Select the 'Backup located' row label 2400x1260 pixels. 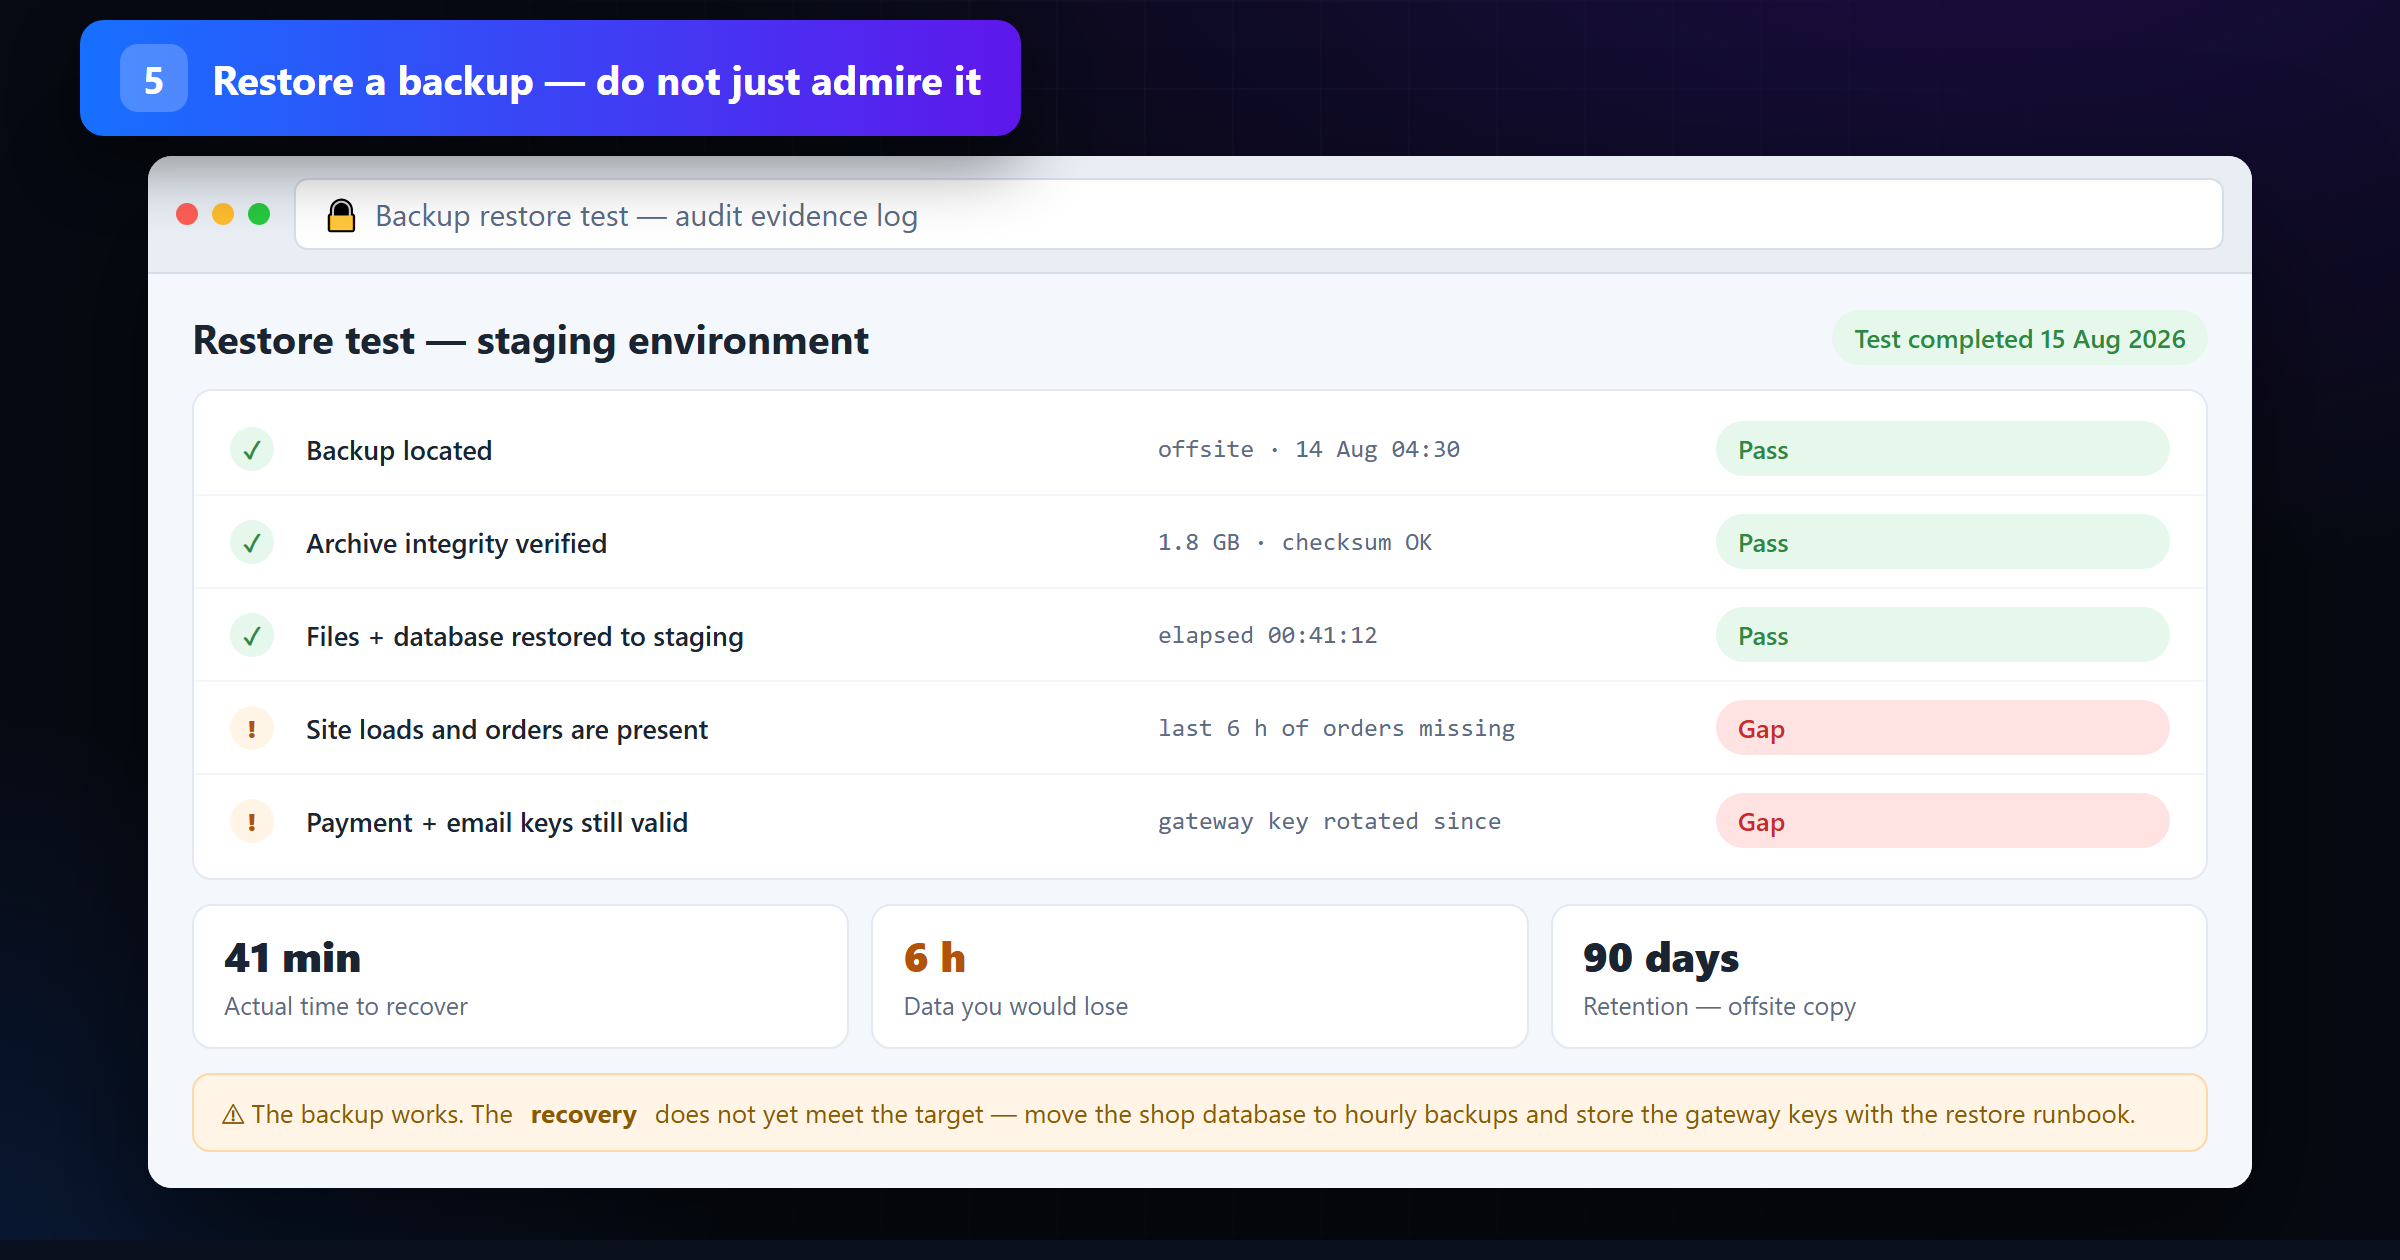(399, 451)
